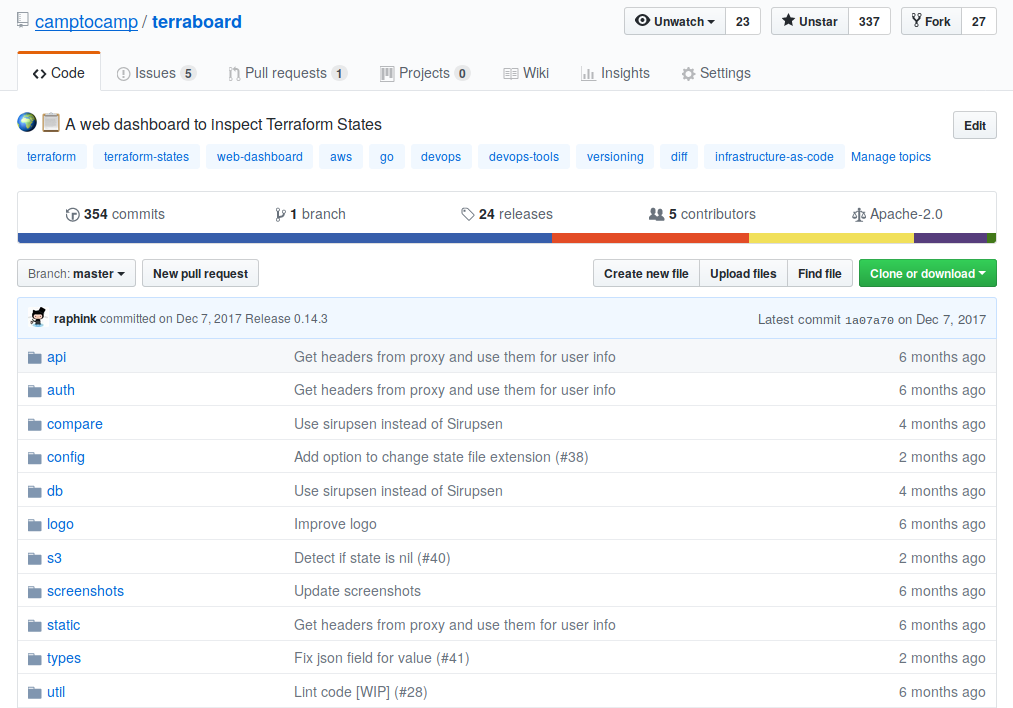Image resolution: width=1013 pixels, height=708 pixels.
Task: Open the Settings tab
Action: pos(716,73)
